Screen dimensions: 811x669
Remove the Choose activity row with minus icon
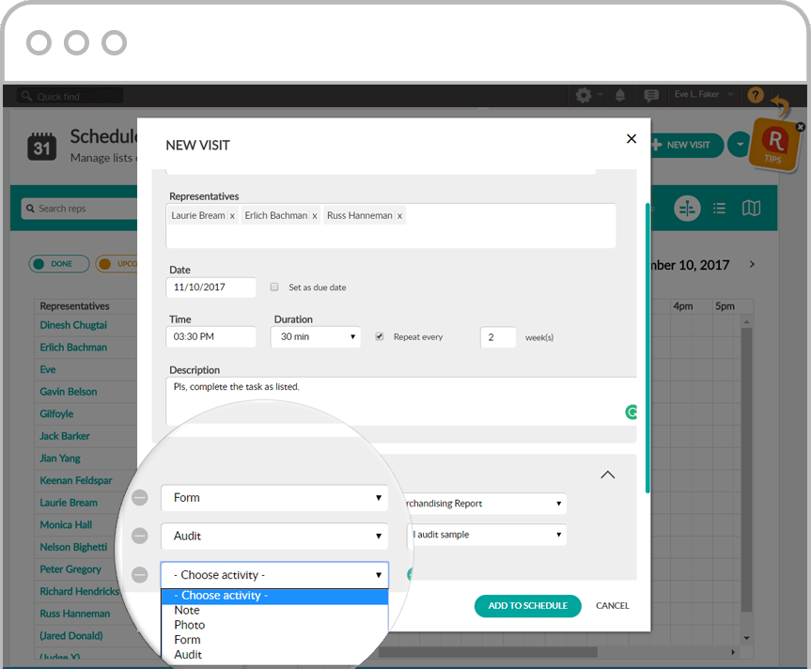tap(140, 575)
